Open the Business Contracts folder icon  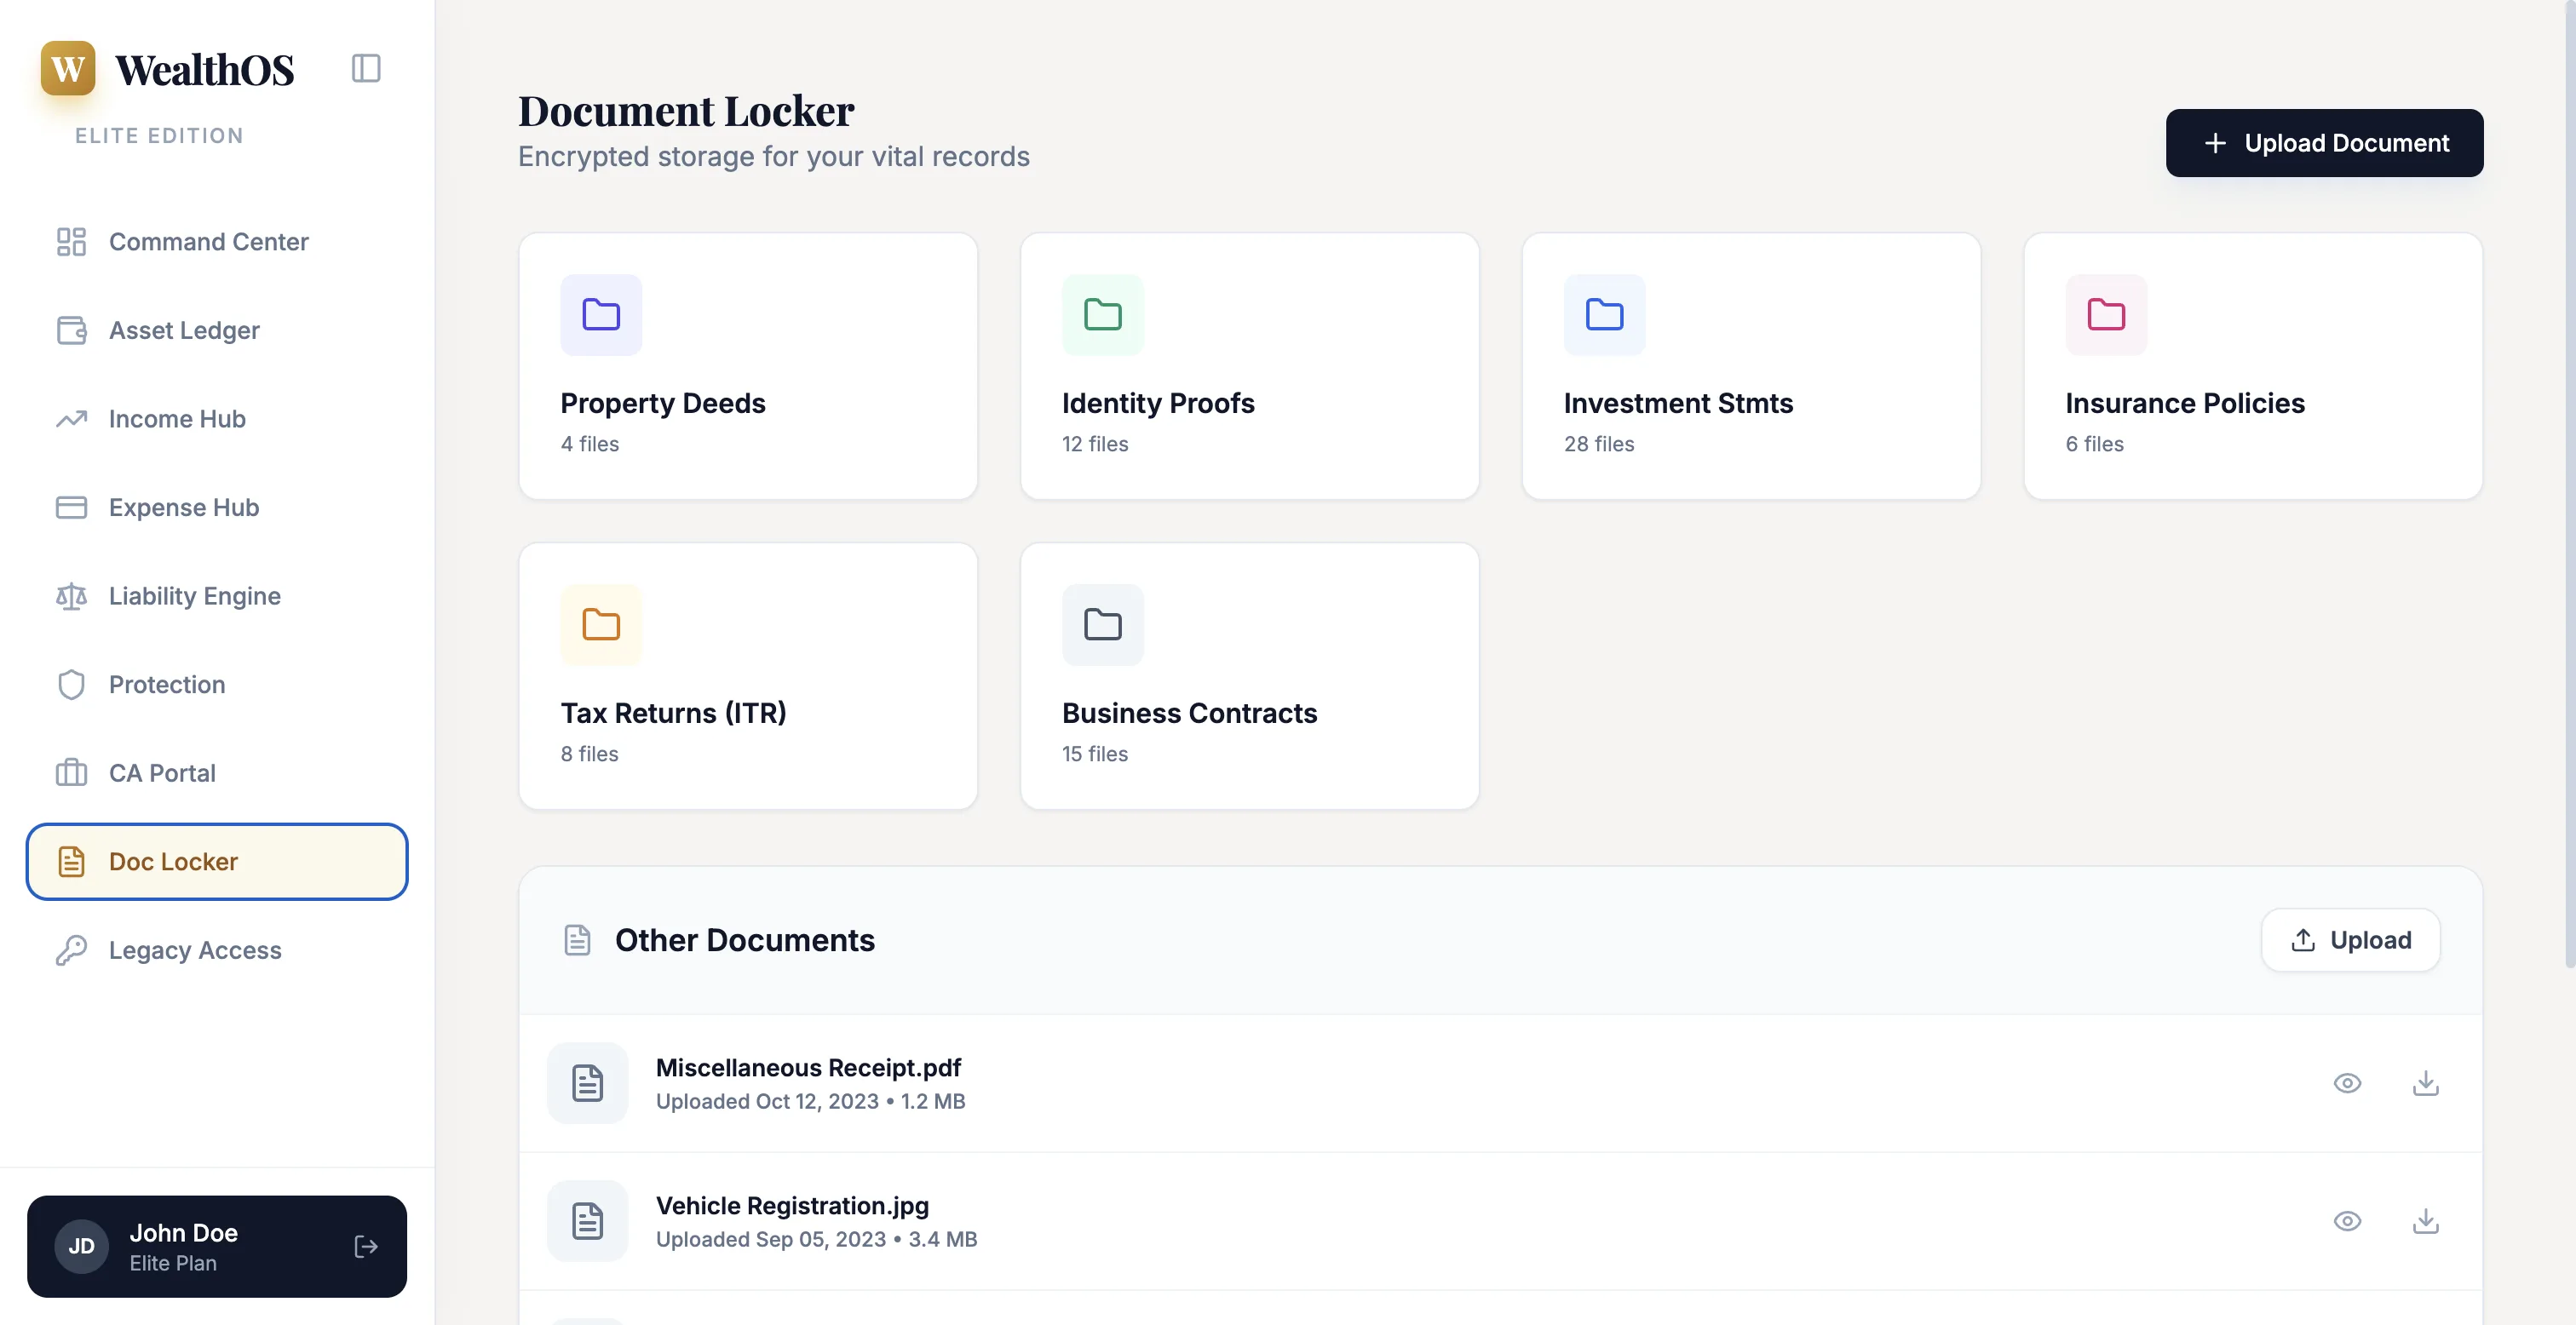point(1103,625)
